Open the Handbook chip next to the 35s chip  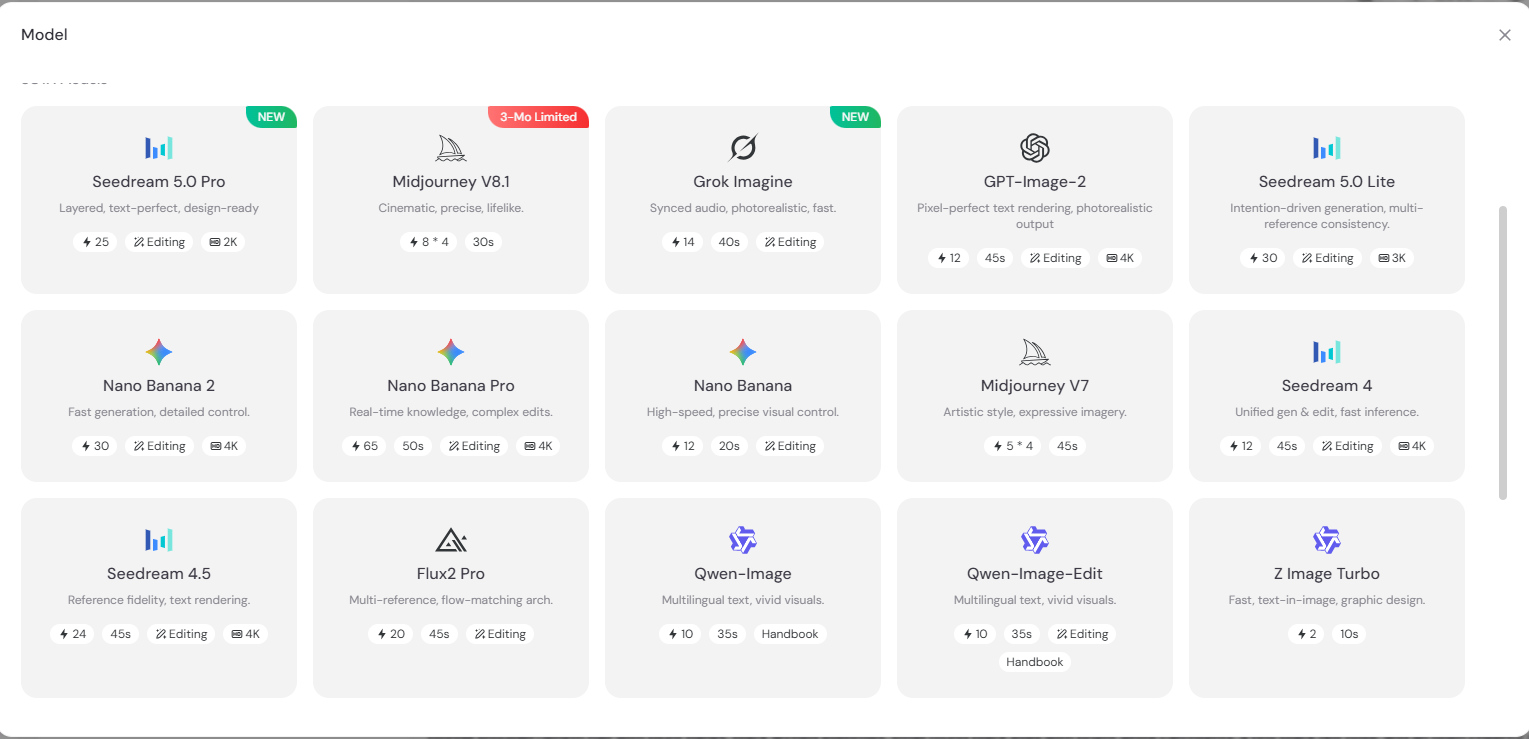(x=790, y=634)
